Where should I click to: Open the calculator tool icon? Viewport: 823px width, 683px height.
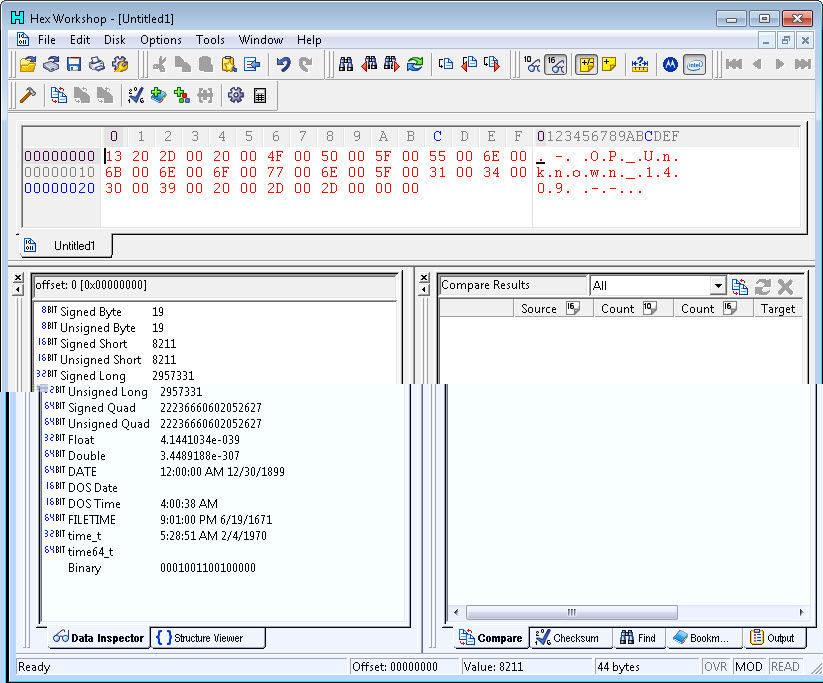pyautogui.click(x=260, y=95)
